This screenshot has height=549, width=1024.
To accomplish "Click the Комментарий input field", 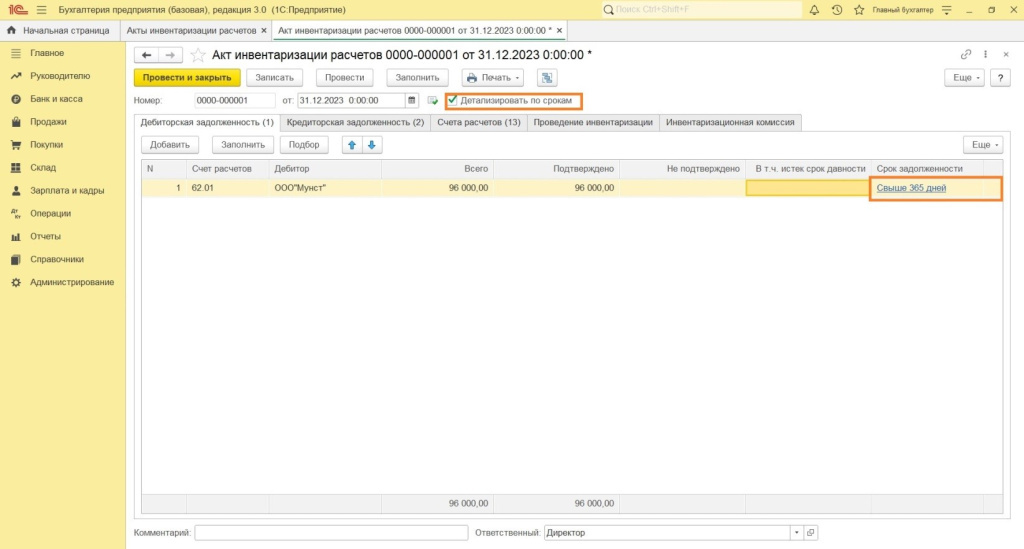I will click(331, 533).
